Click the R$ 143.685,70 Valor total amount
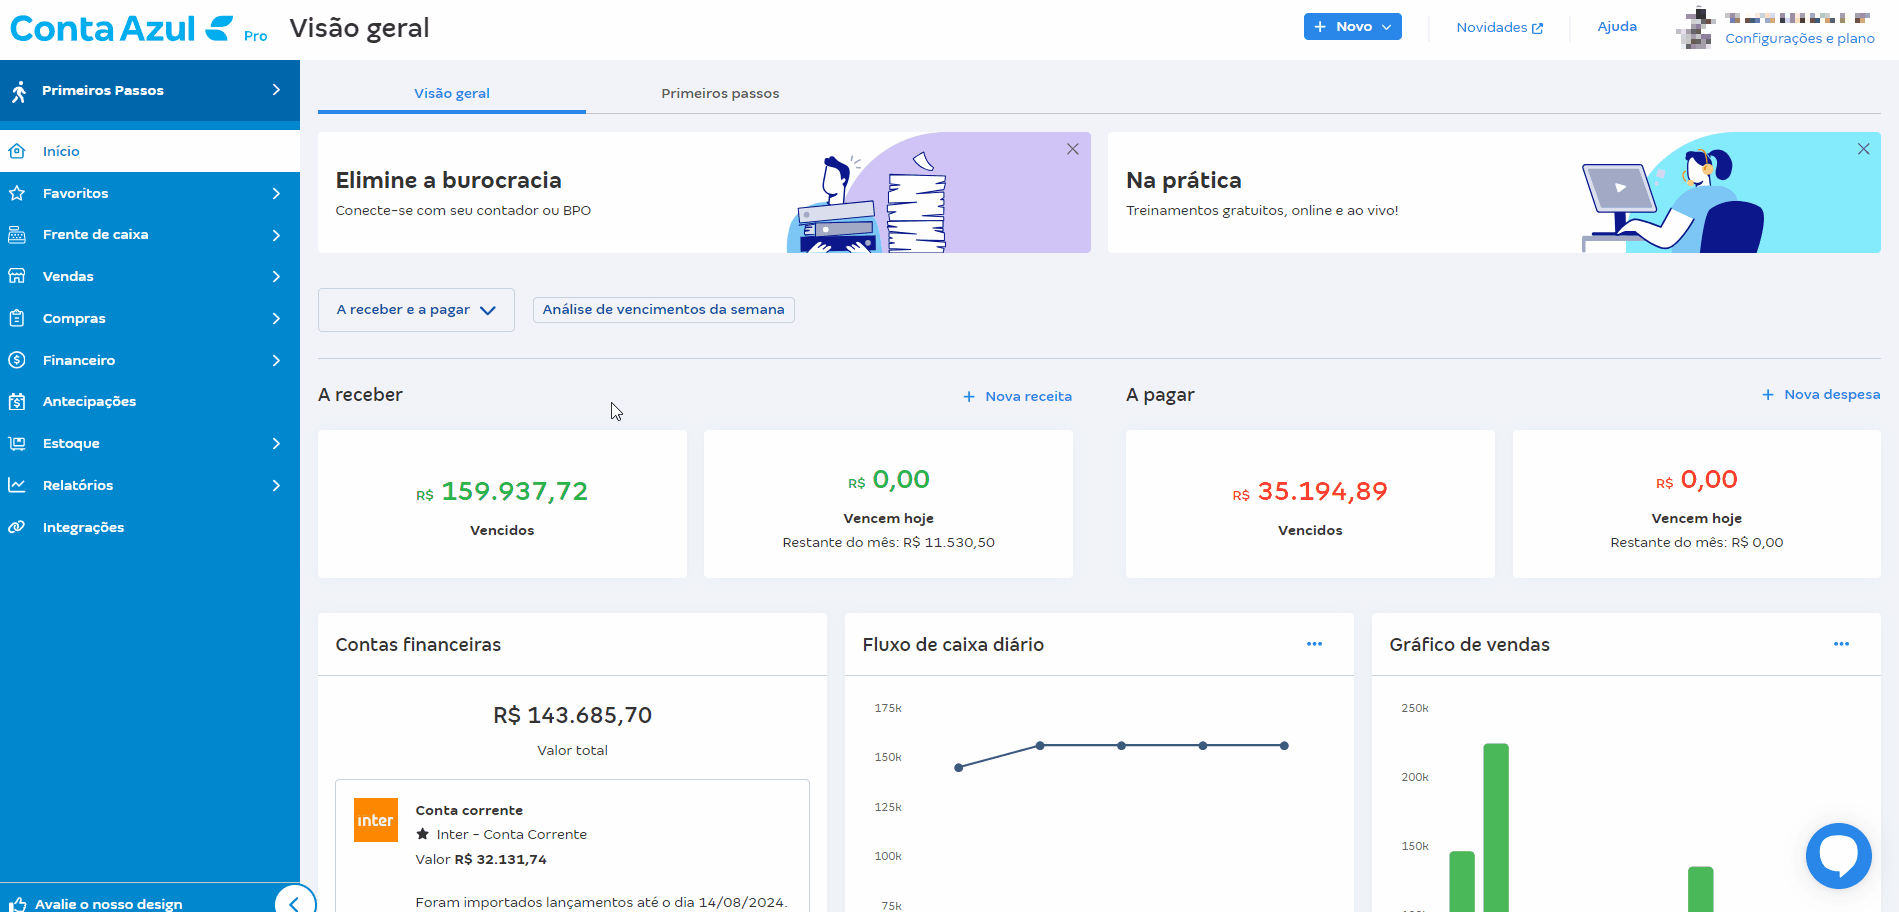 tap(572, 716)
